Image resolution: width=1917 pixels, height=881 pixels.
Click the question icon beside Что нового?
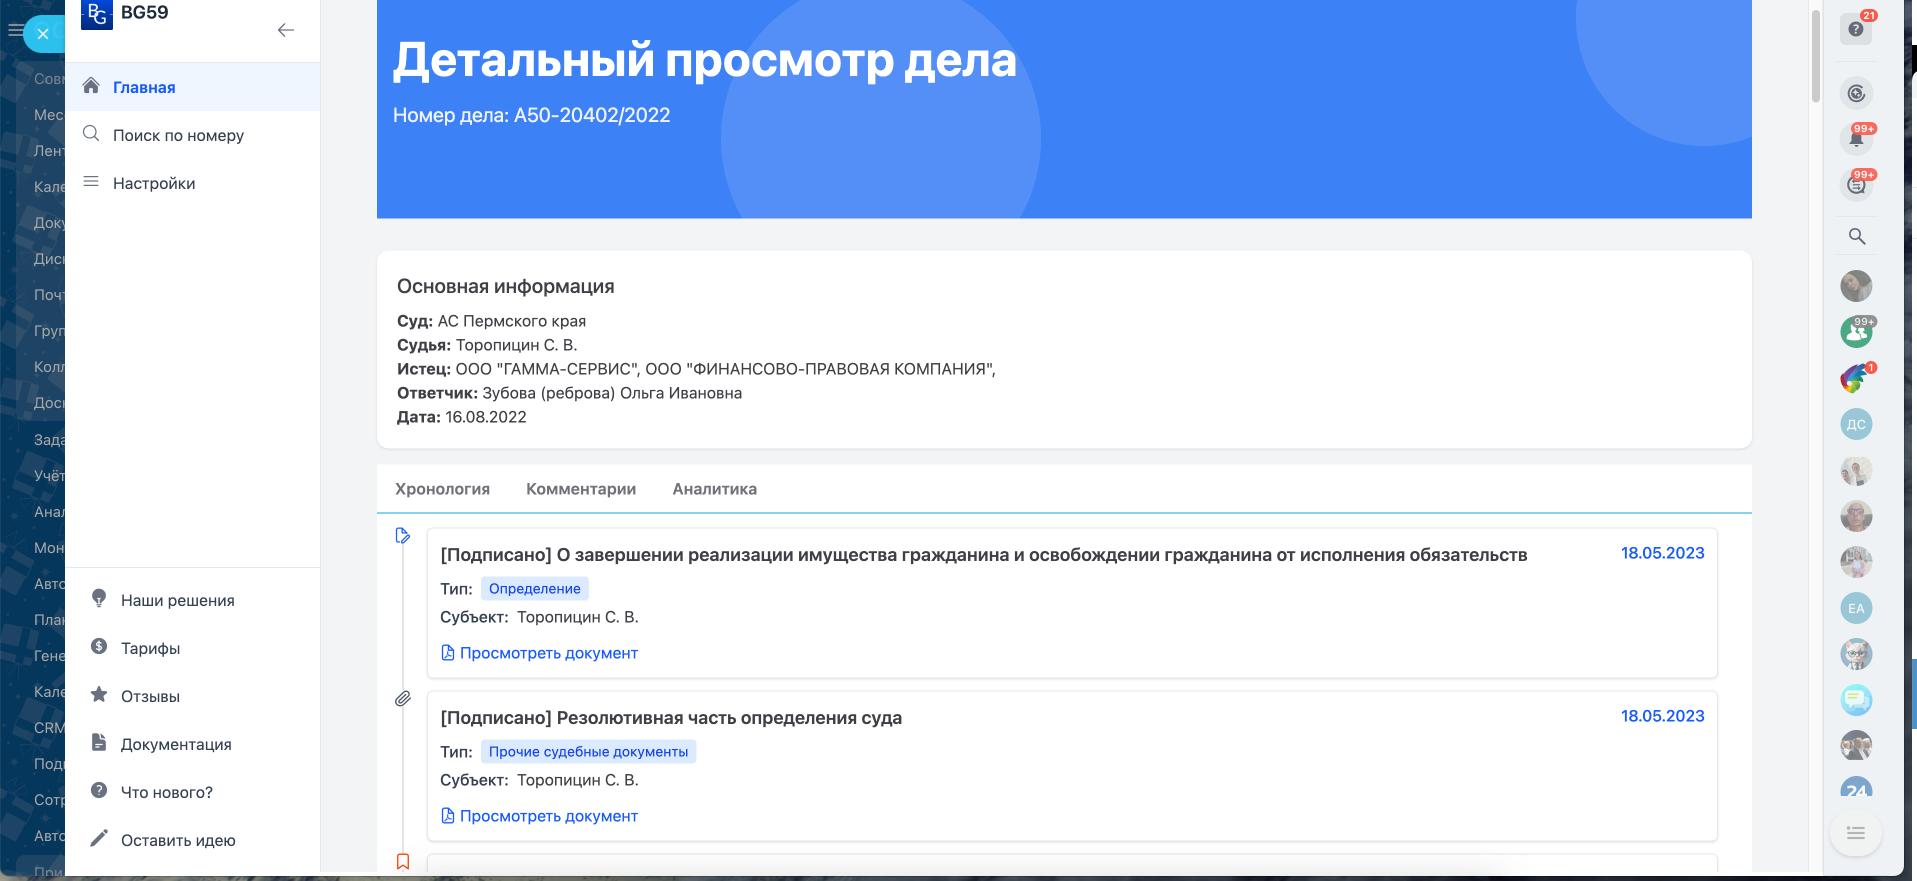[x=99, y=790]
